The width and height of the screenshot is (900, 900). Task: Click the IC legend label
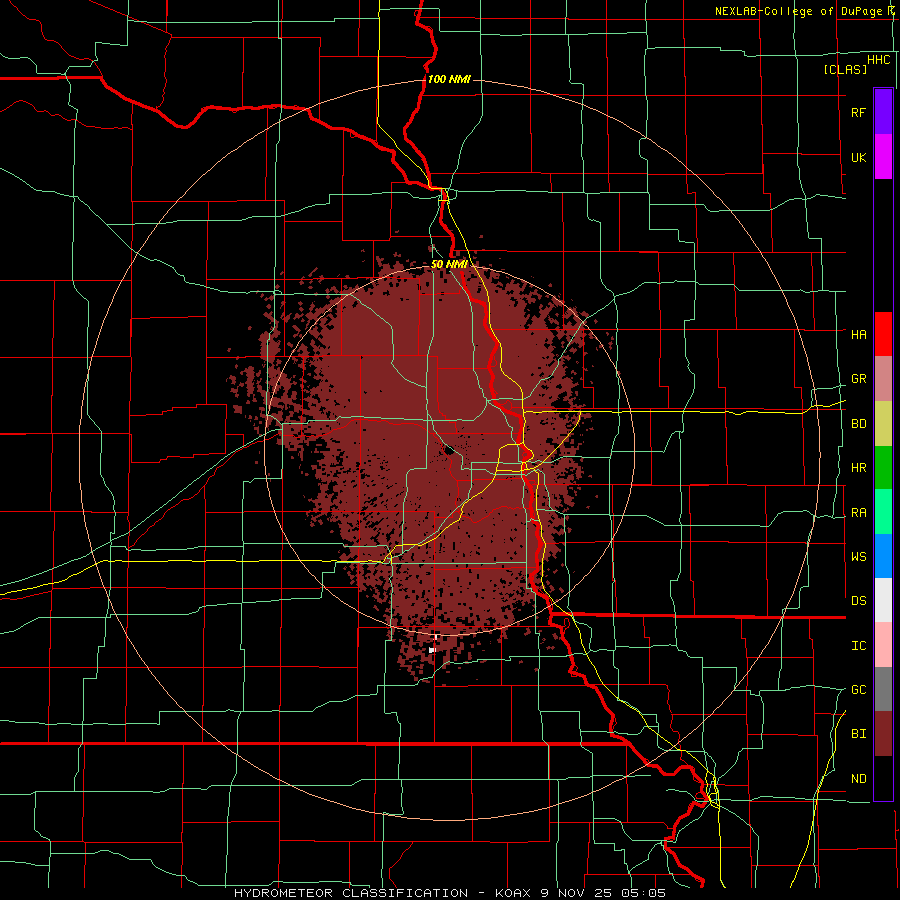click(x=858, y=646)
